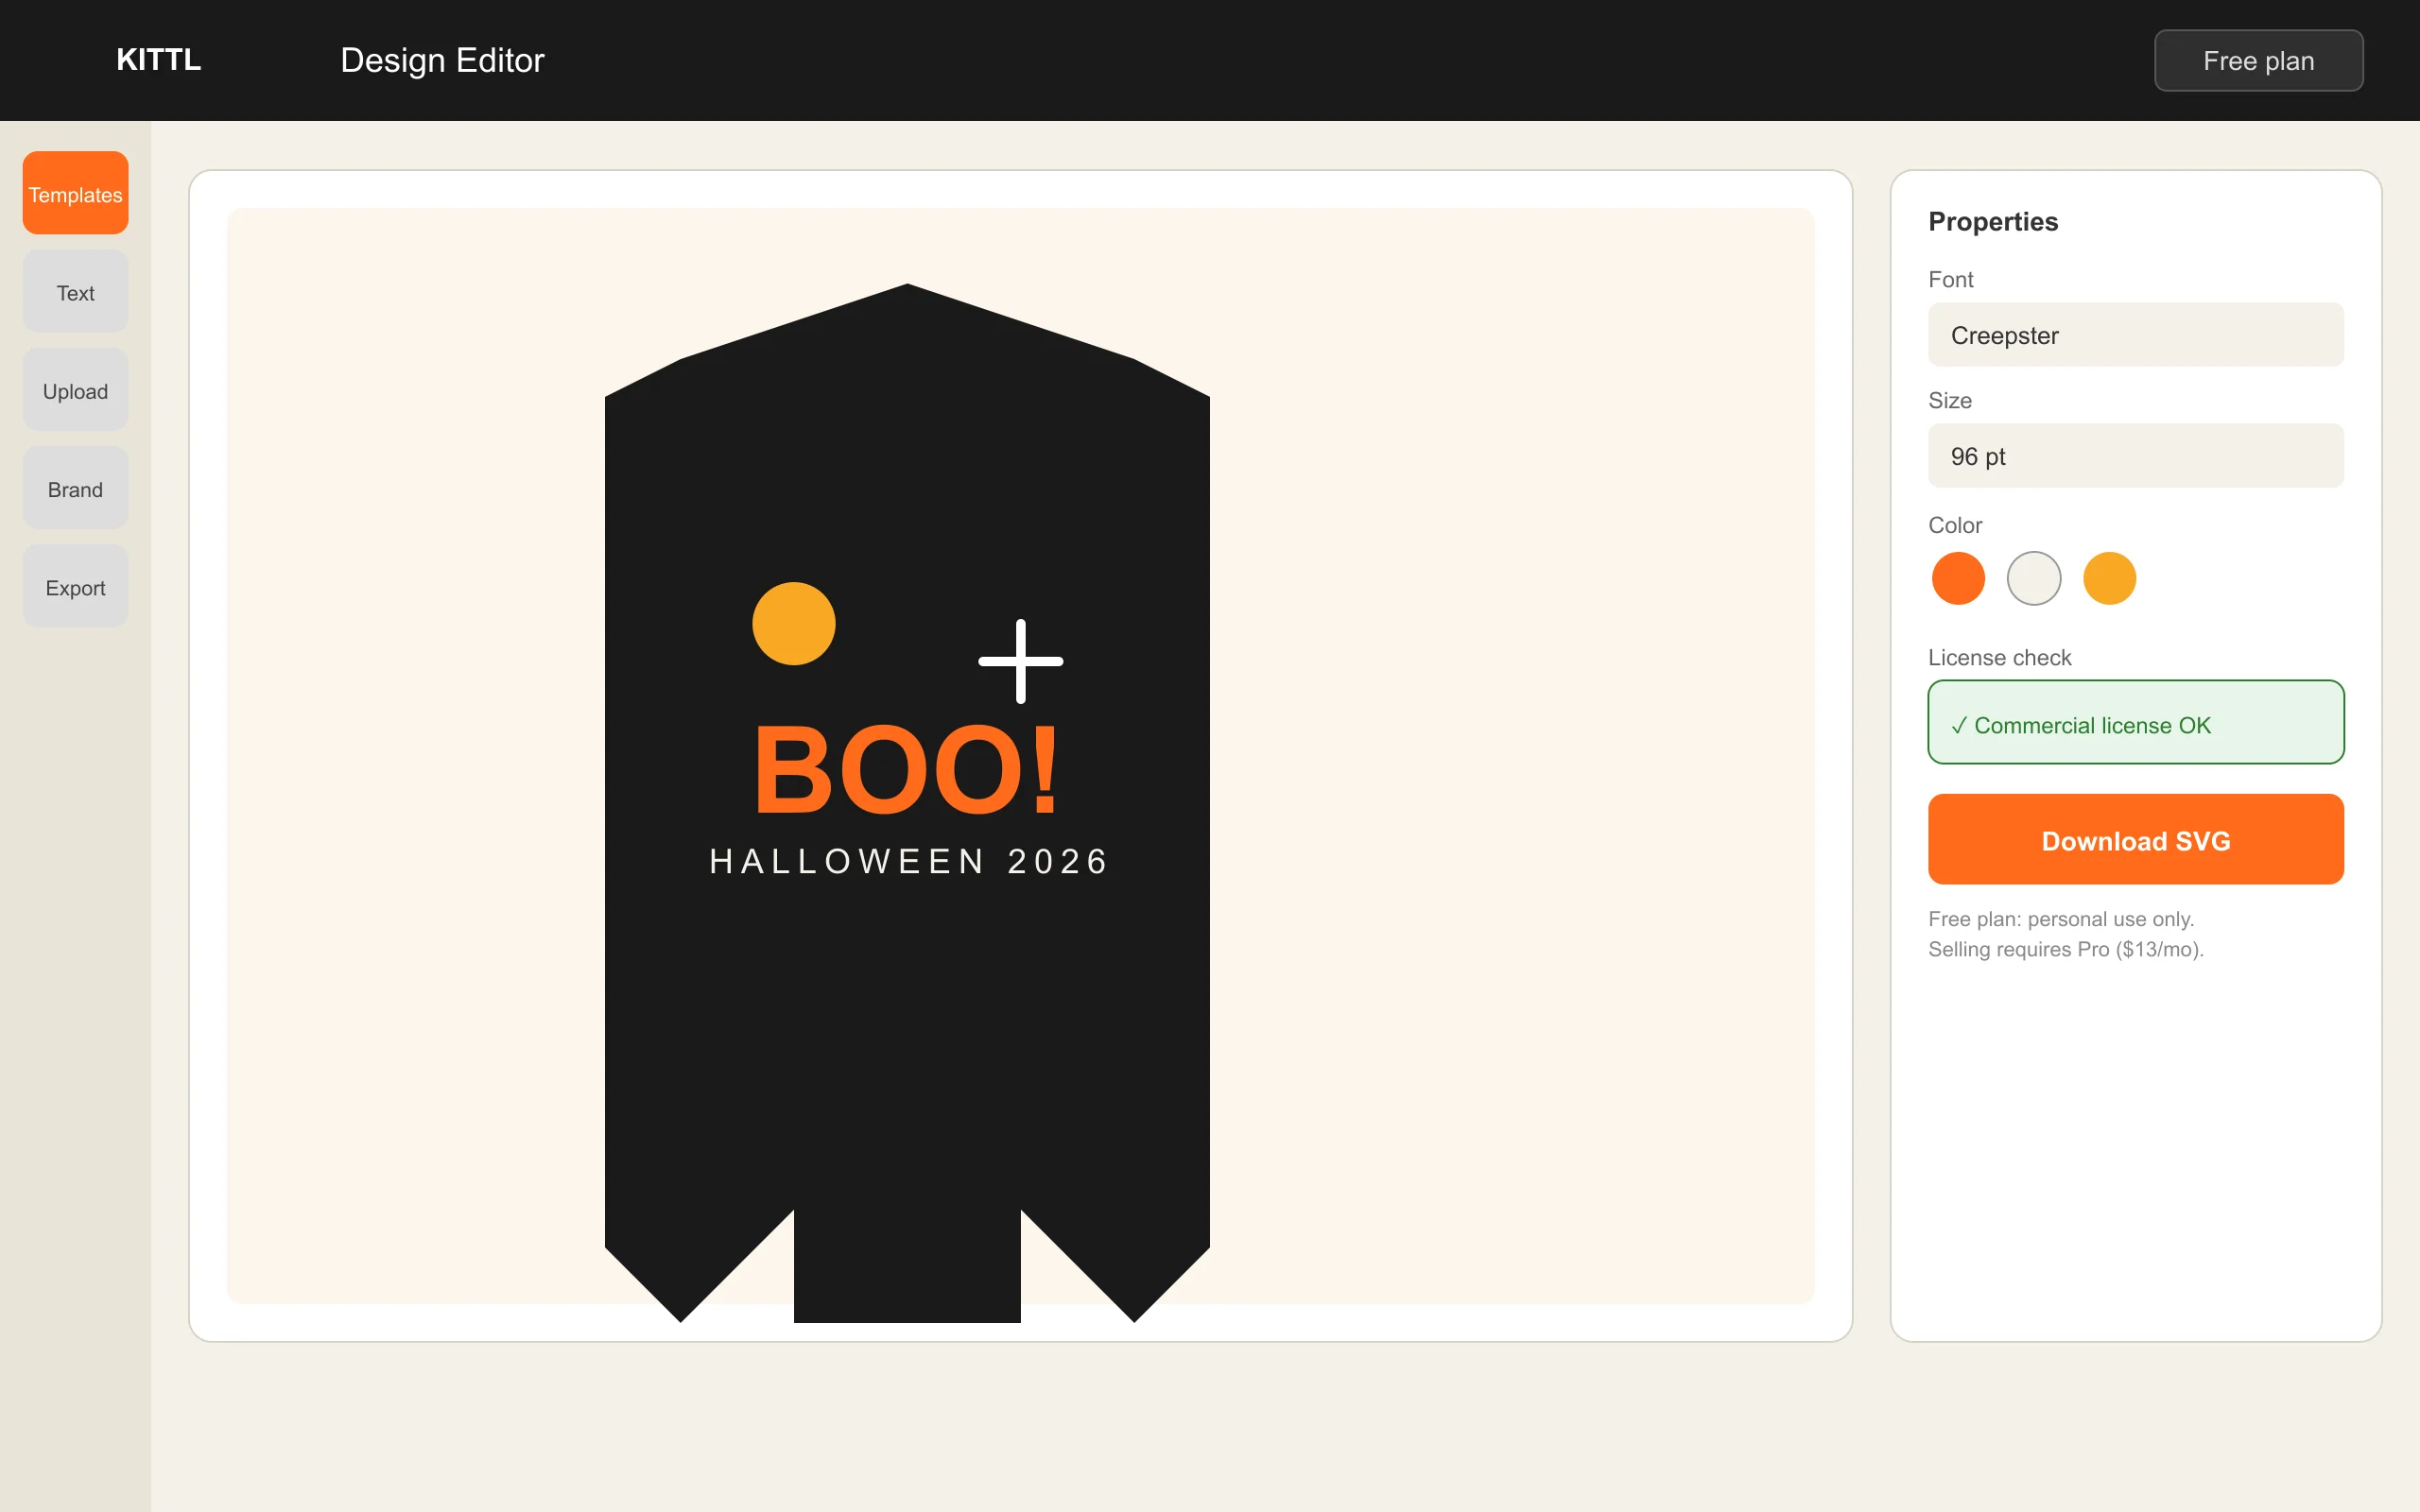The height and width of the screenshot is (1512, 2420).
Task: Click the Properties panel heading
Action: point(1992,221)
